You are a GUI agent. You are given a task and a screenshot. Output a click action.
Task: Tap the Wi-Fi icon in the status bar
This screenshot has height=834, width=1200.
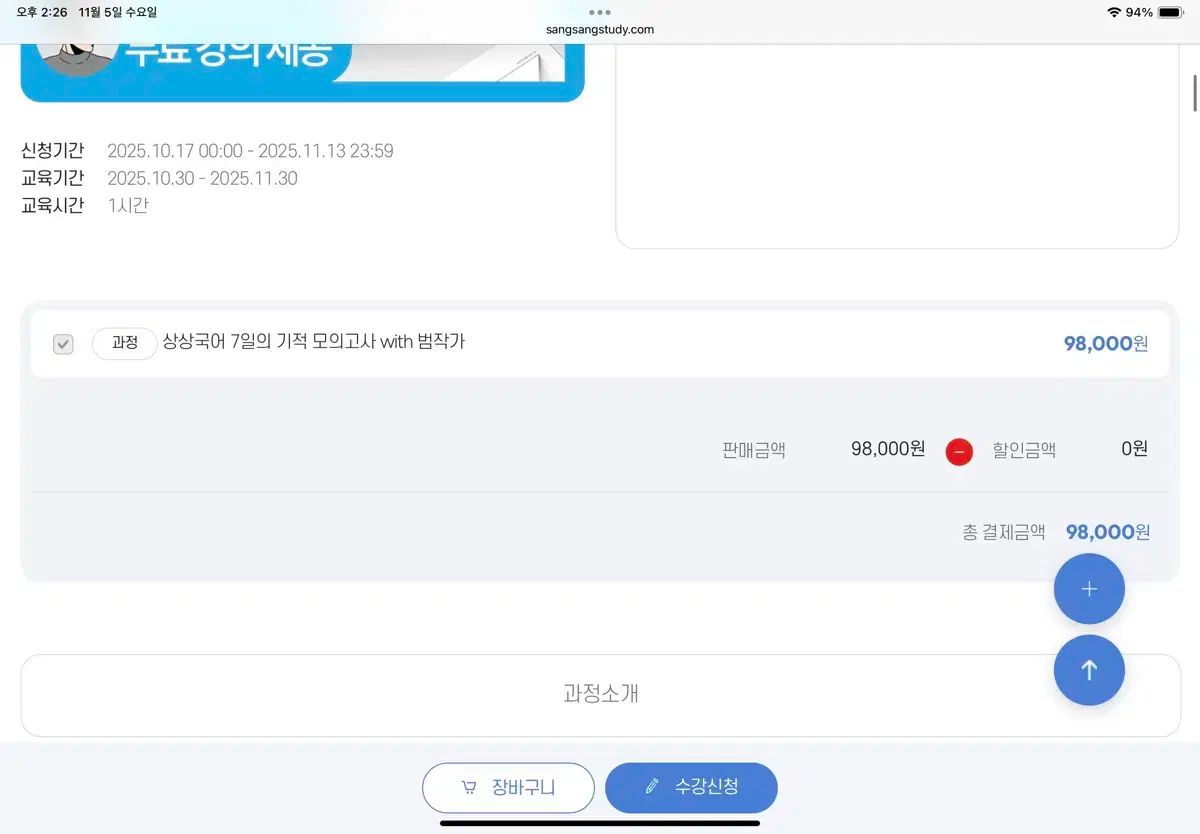tap(1112, 13)
